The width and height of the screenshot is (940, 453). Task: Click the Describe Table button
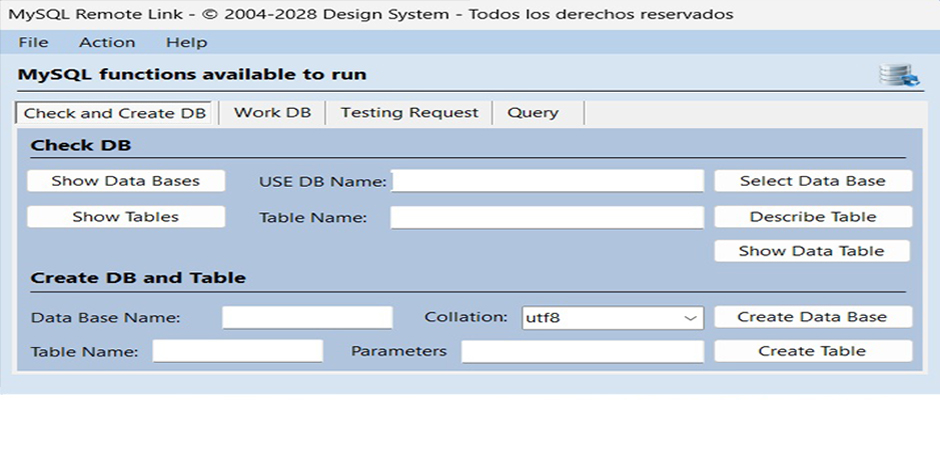(813, 217)
